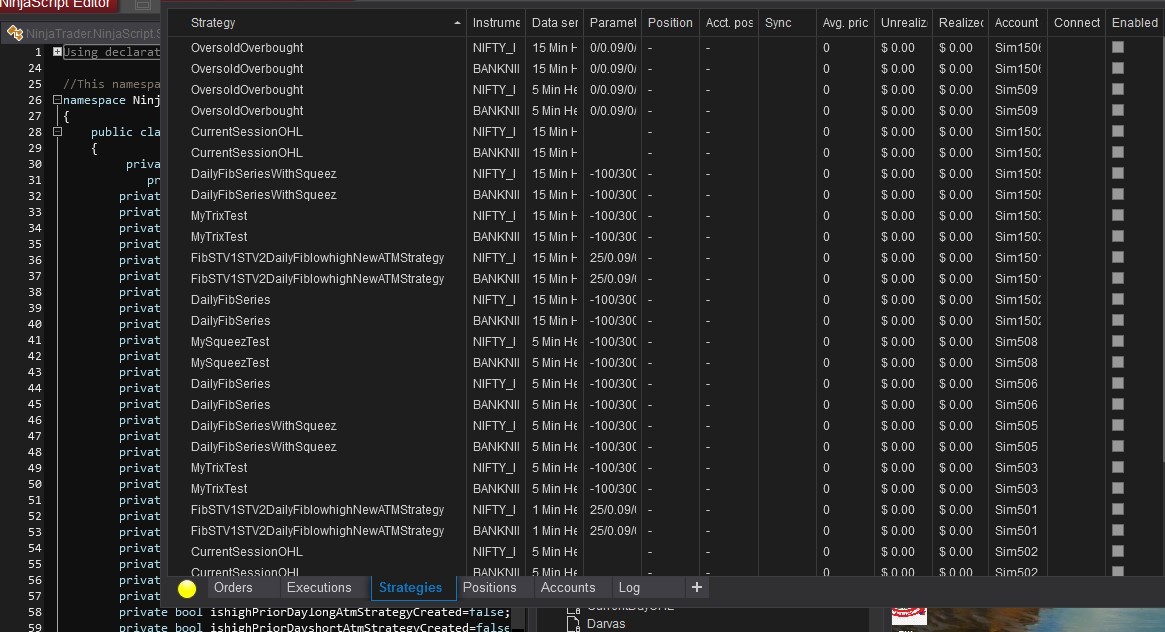The width and height of the screenshot is (1165, 632).
Task: Click the Avg. price column header
Action: pos(845,23)
